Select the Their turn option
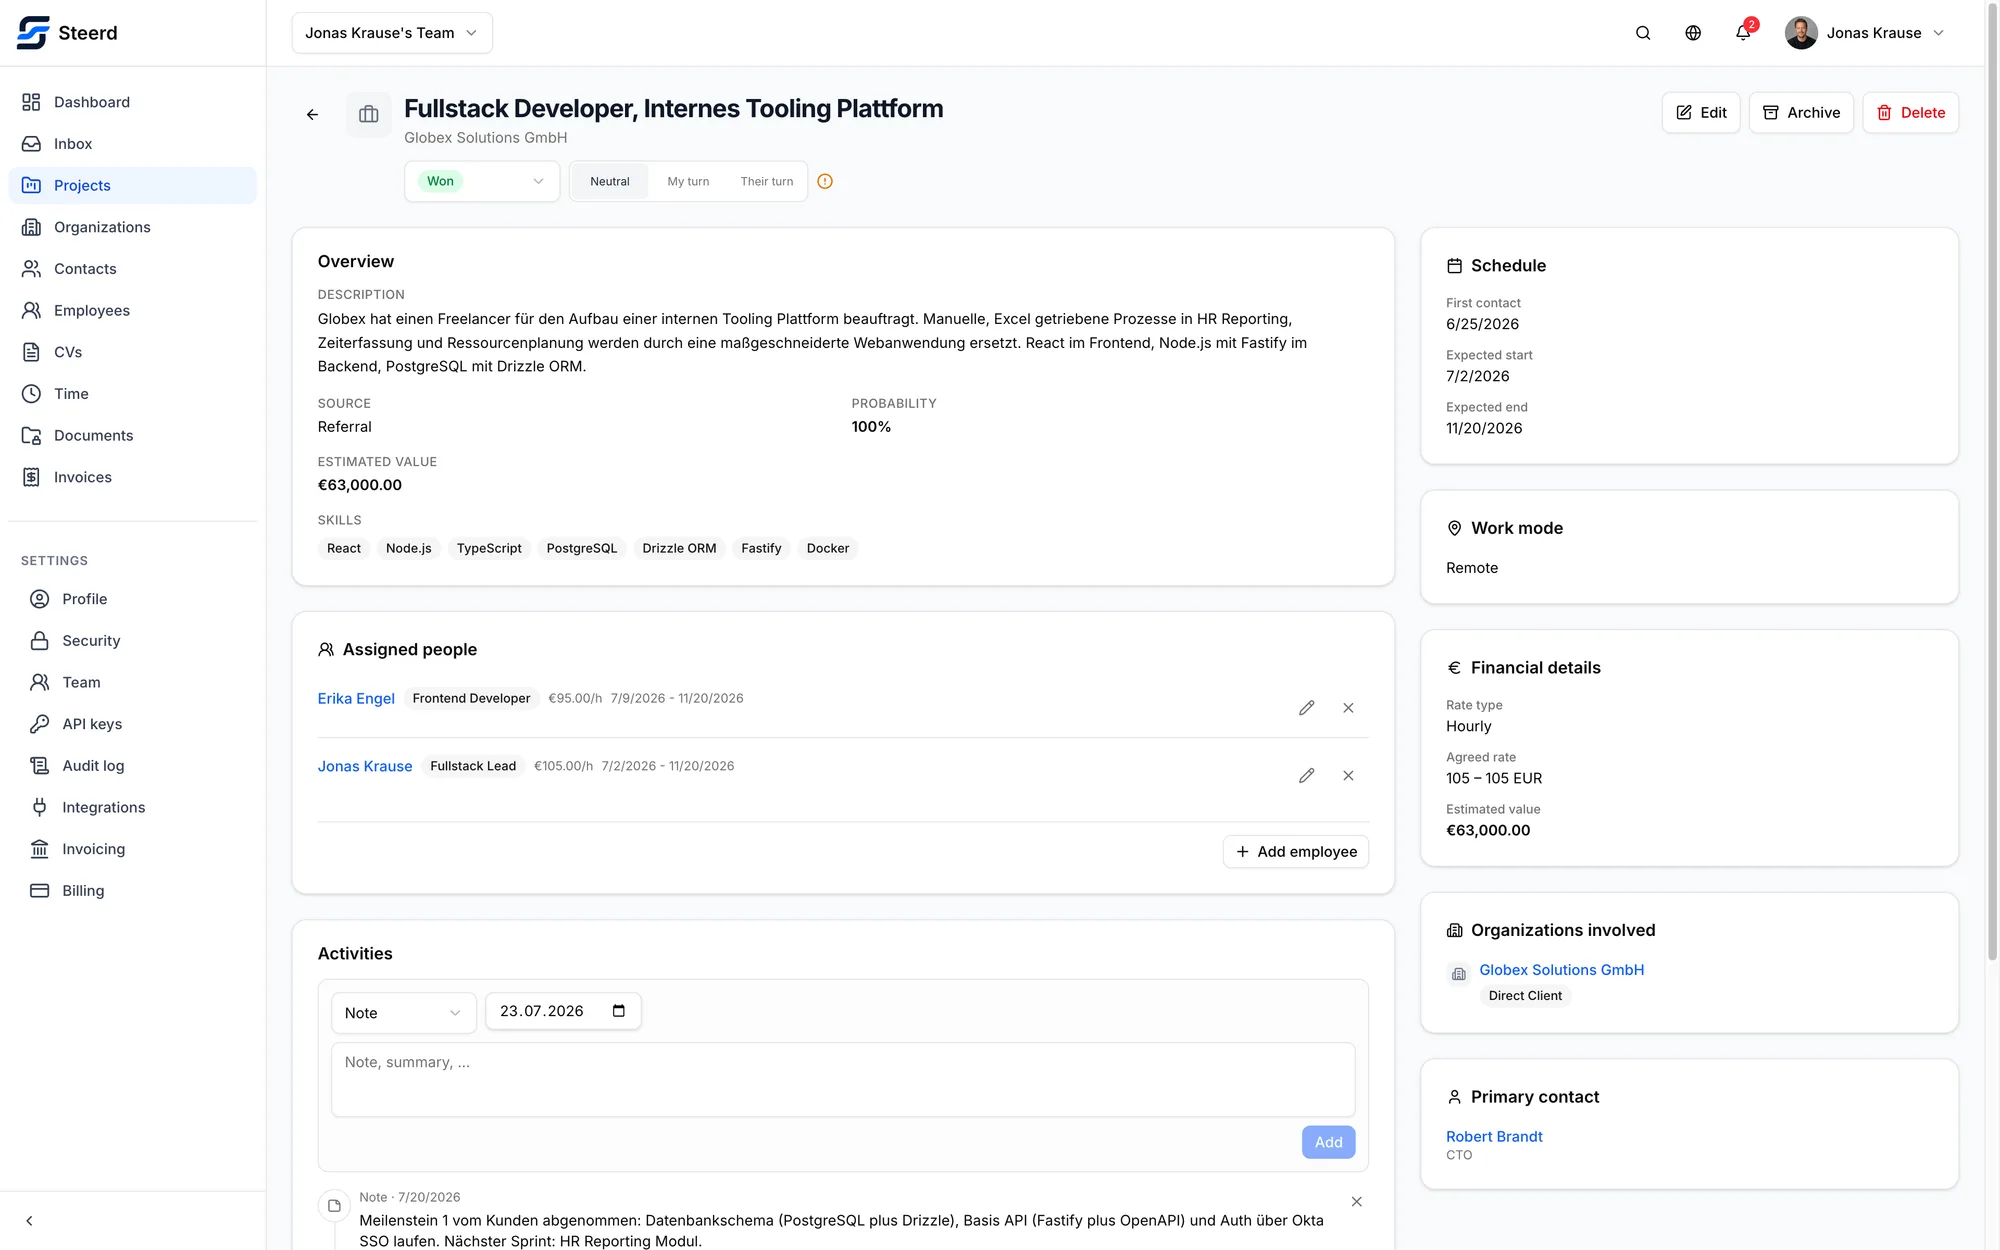Viewport: 2000px width, 1250px height. [x=766, y=181]
